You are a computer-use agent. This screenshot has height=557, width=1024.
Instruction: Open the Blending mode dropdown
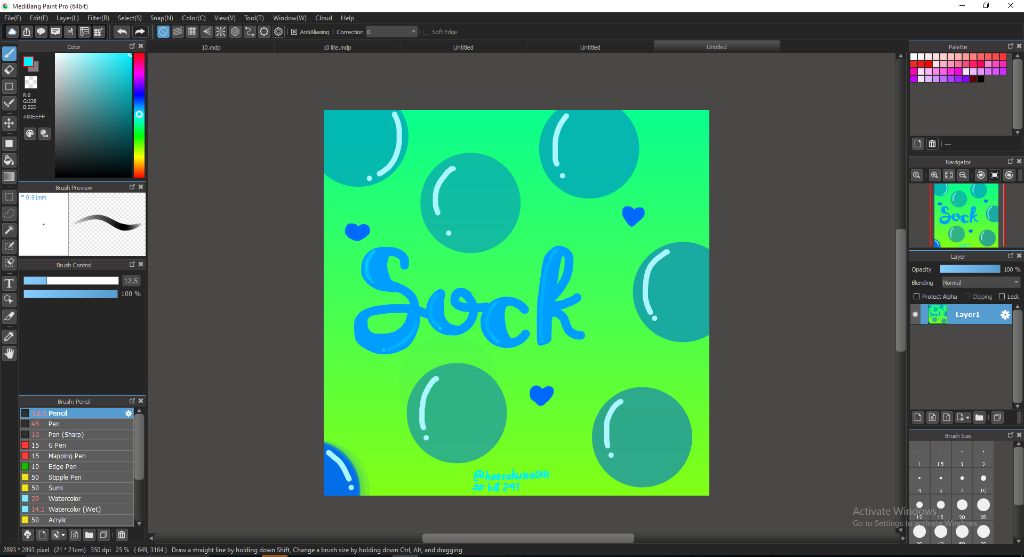[x=980, y=283]
